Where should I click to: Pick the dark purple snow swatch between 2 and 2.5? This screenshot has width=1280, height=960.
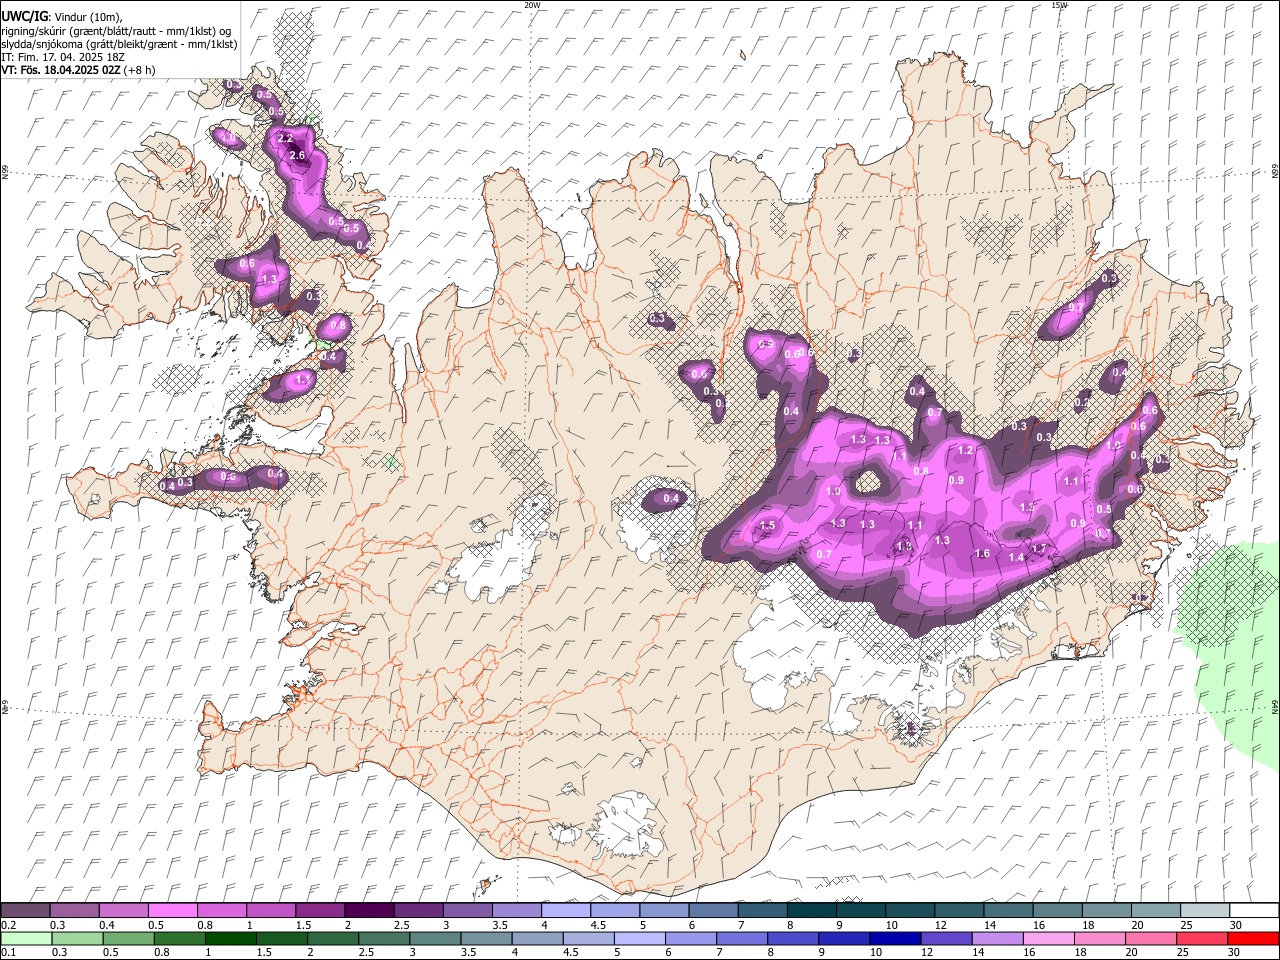tap(368, 911)
